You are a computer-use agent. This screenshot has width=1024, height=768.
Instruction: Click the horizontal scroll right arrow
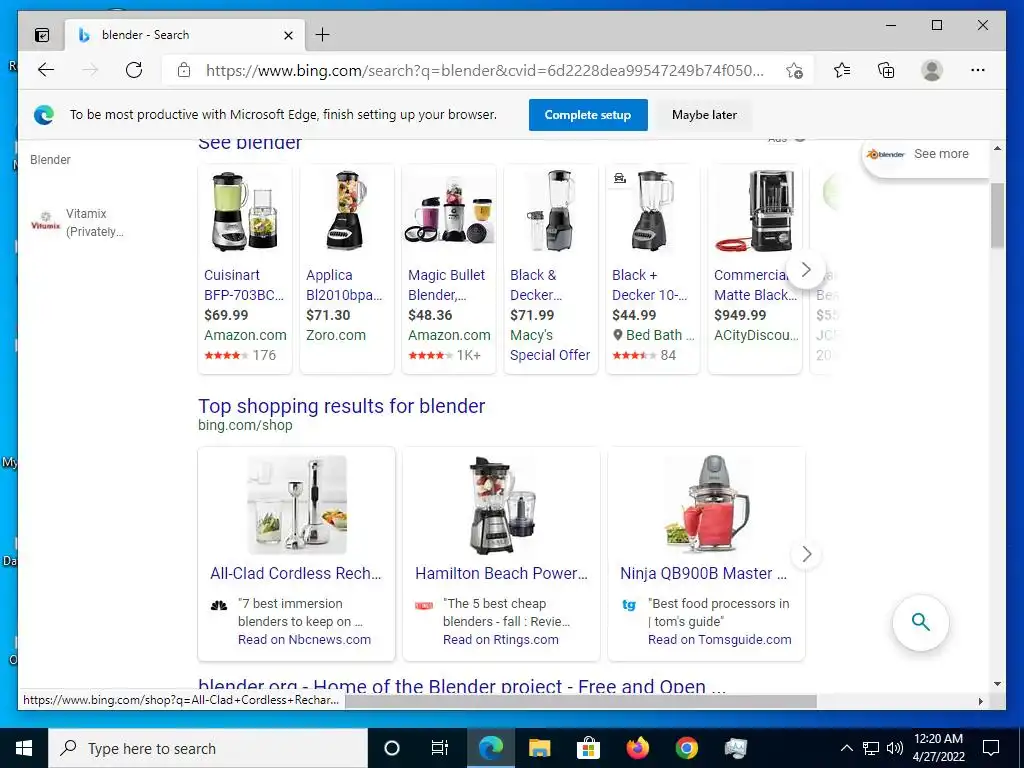(x=980, y=701)
